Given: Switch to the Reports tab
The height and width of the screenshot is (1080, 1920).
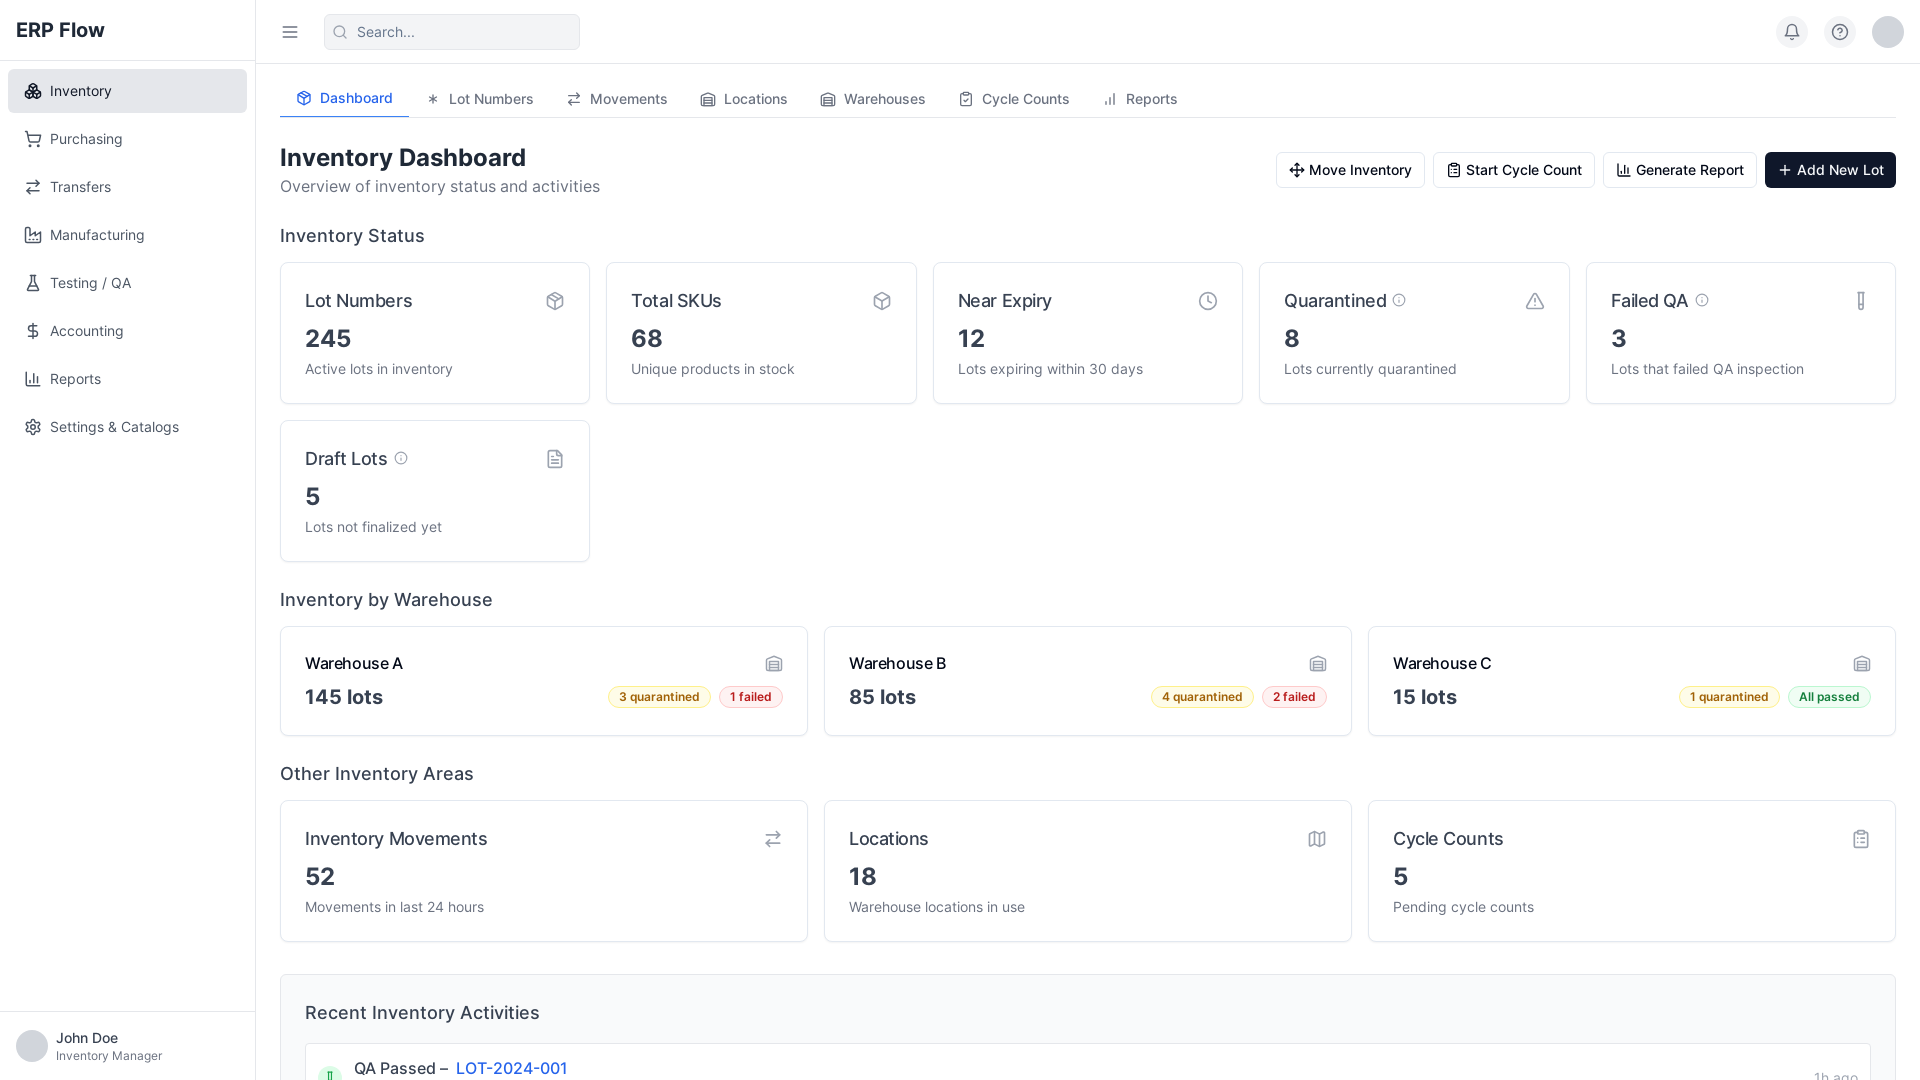Looking at the screenshot, I should click(1140, 99).
